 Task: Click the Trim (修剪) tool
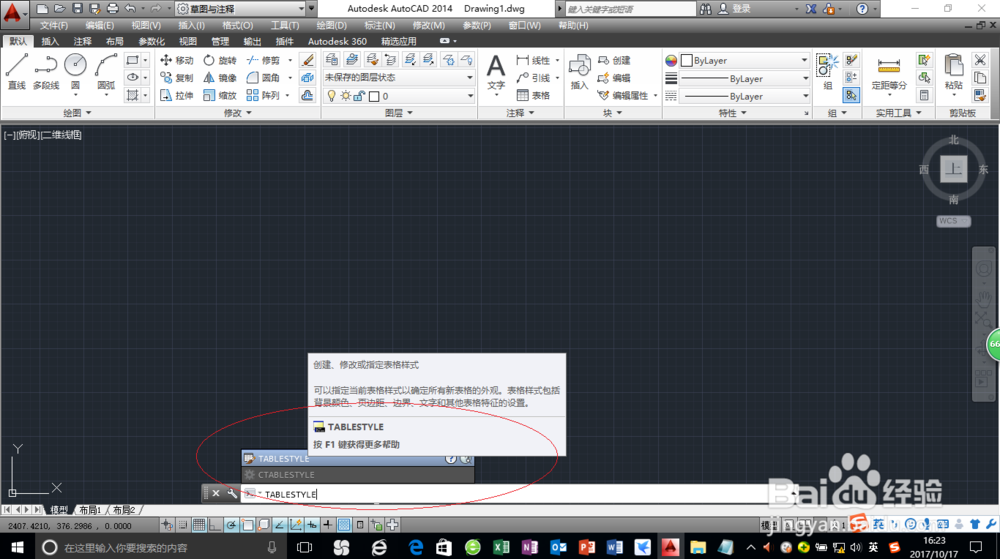click(263, 60)
